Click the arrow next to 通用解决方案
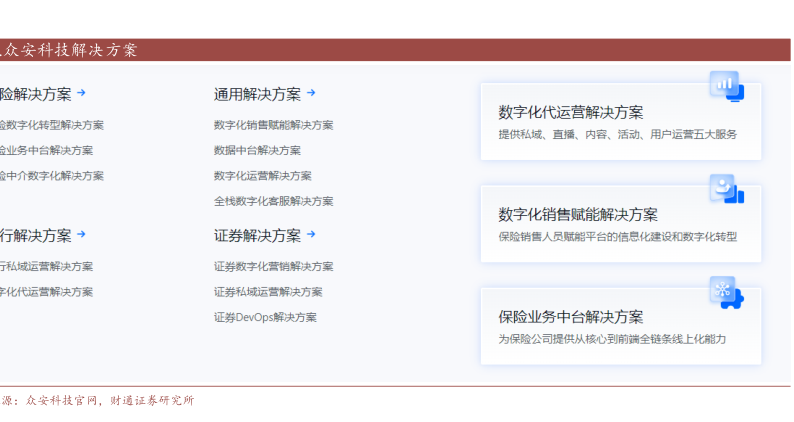Image resolution: width=794 pixels, height=422 pixels. [x=311, y=93]
